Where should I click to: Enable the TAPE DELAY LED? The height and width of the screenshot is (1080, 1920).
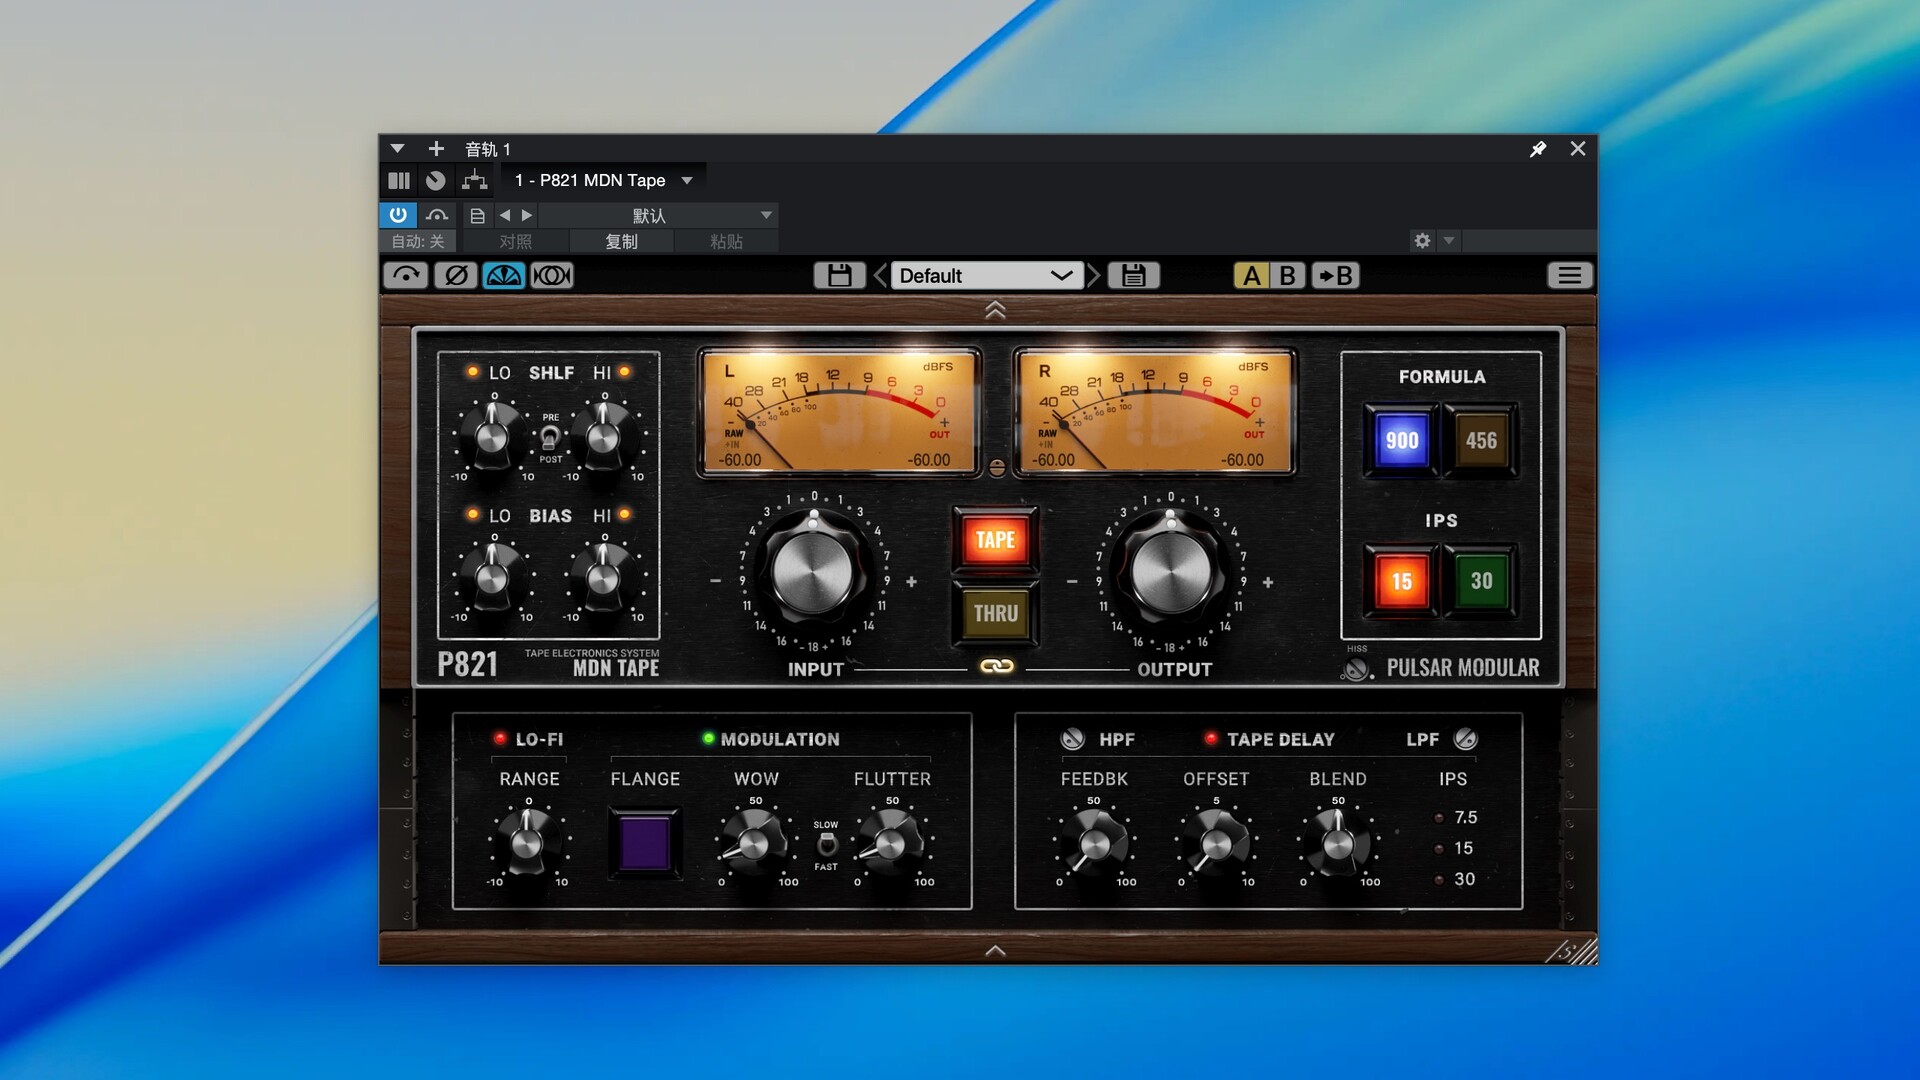tap(1211, 739)
